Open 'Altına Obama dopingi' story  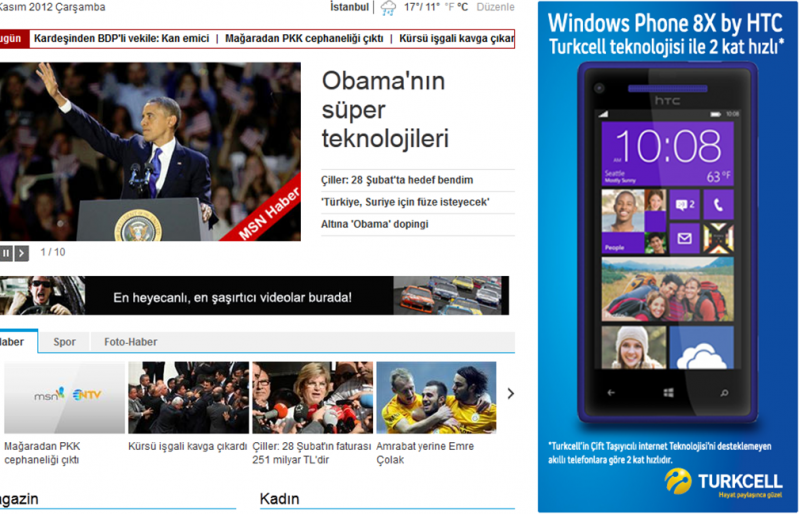click(374, 224)
